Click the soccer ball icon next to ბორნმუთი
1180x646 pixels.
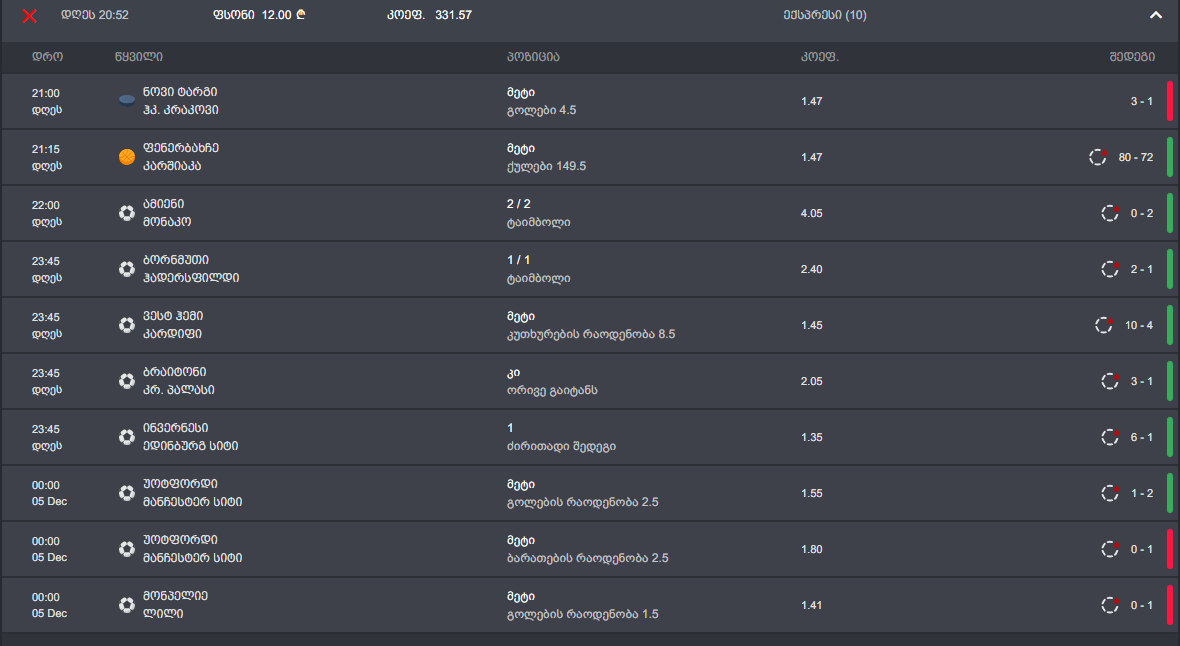pos(127,269)
